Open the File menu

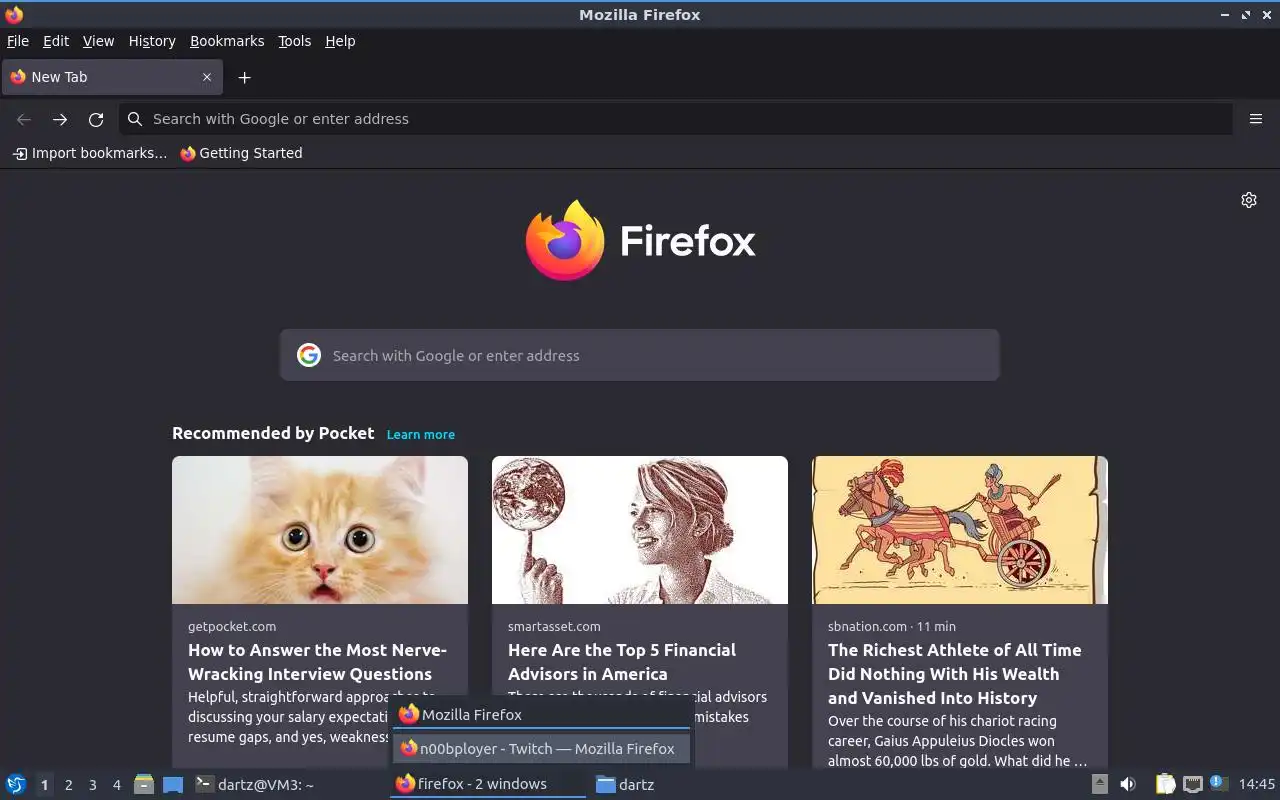tap(18, 41)
